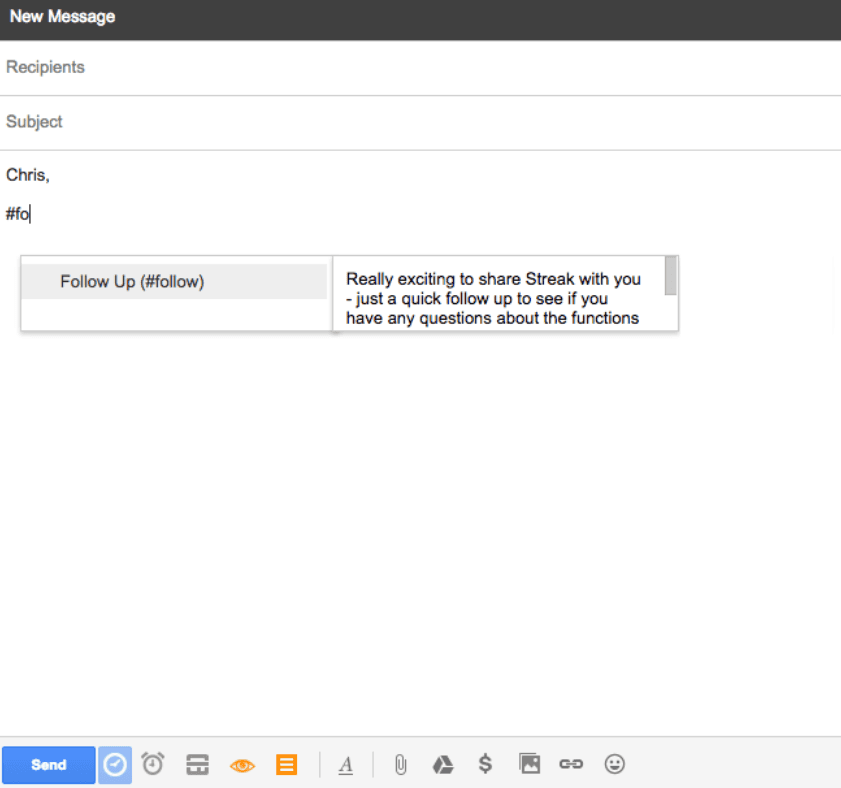Set a snooze reminder with the alarm icon
Image resolution: width=841 pixels, height=788 pixels.
pyautogui.click(x=152, y=764)
